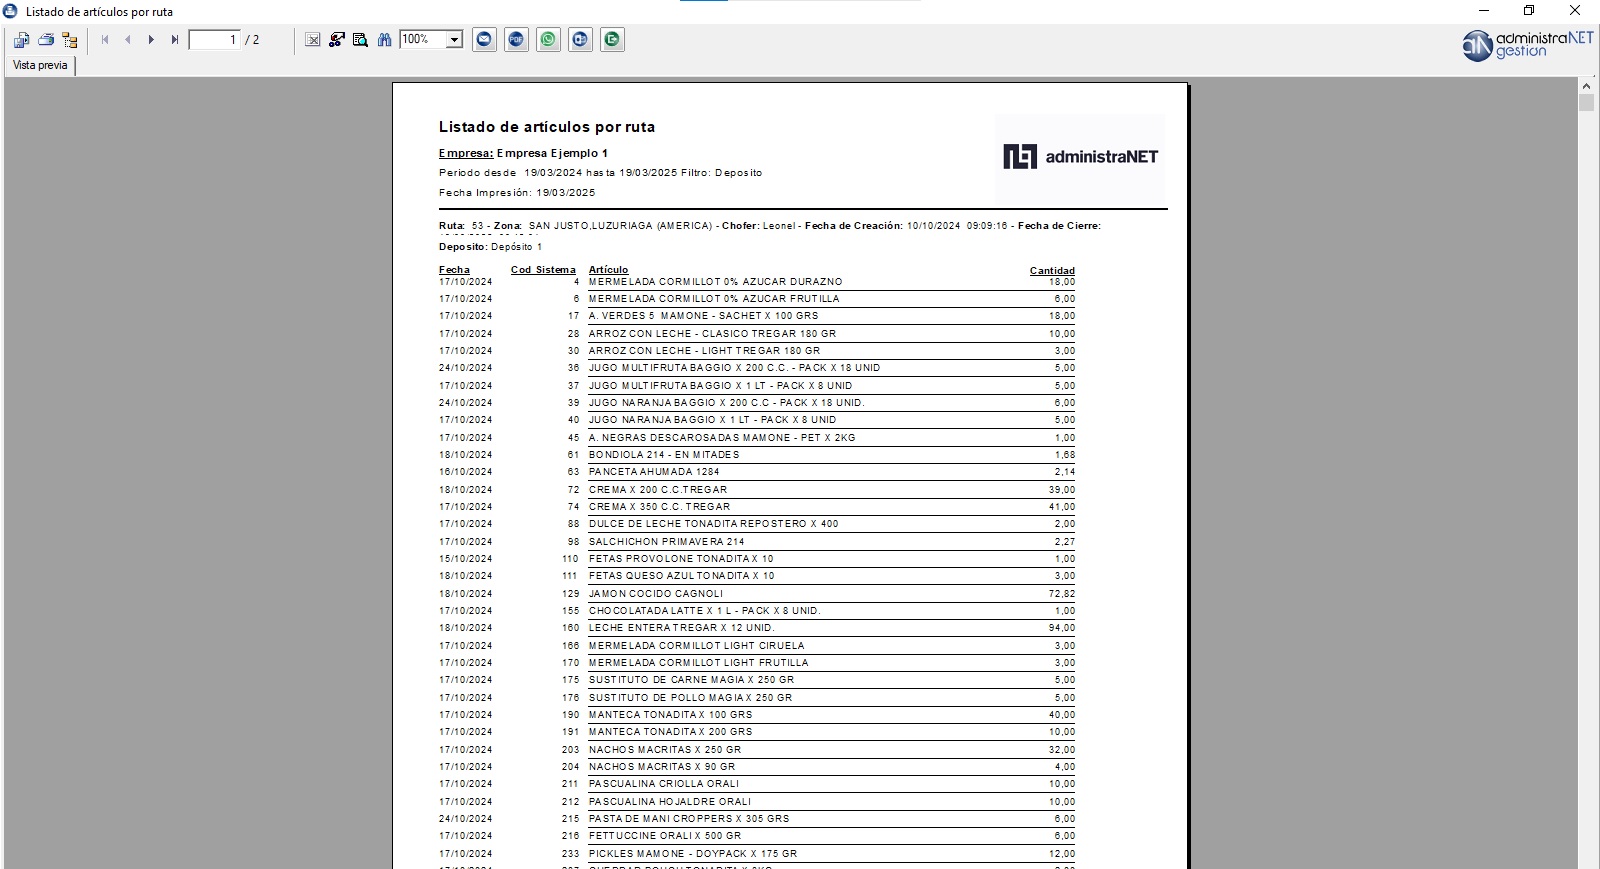Screen dimensions: 1600x869
Task: Click SALCHICHON PRIMAVERA 214 article
Action: (x=667, y=542)
